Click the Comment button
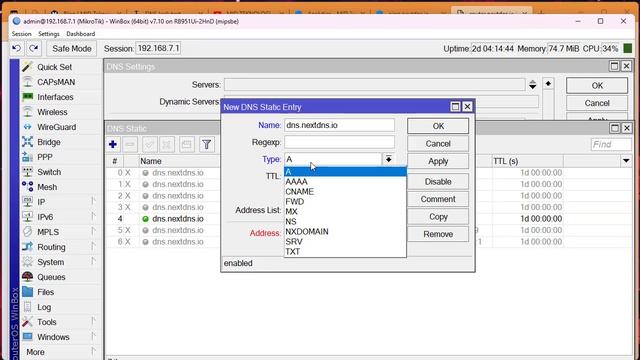Viewport: 640px width, 360px height. (438, 199)
